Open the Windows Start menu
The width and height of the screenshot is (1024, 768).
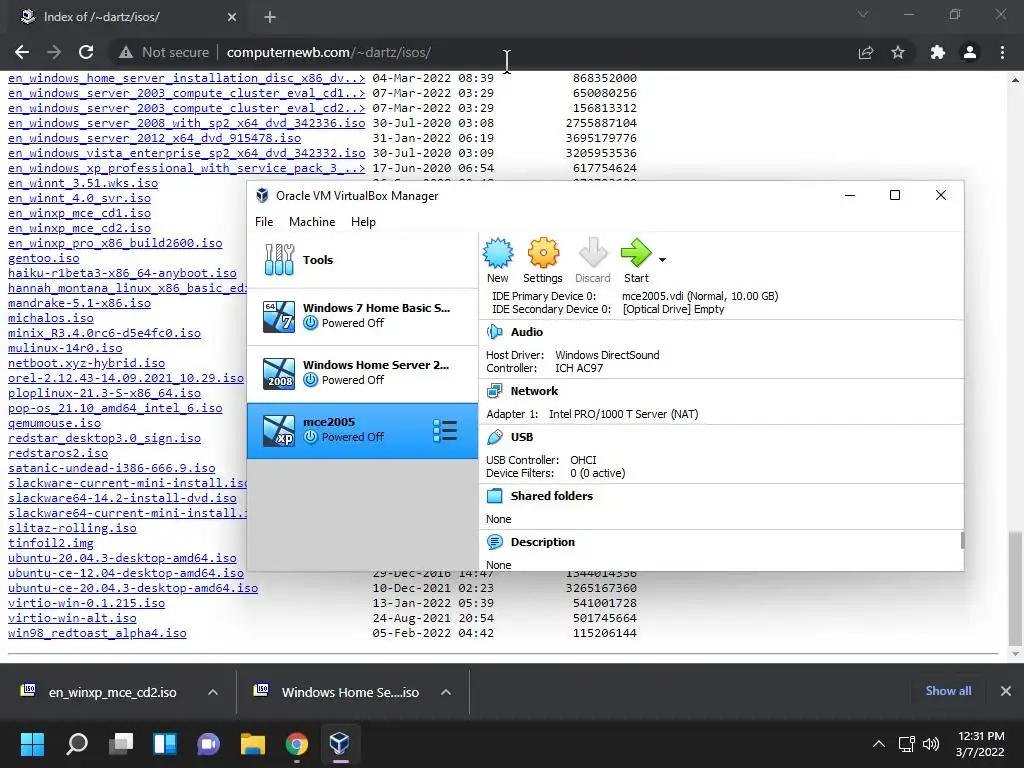(32, 744)
